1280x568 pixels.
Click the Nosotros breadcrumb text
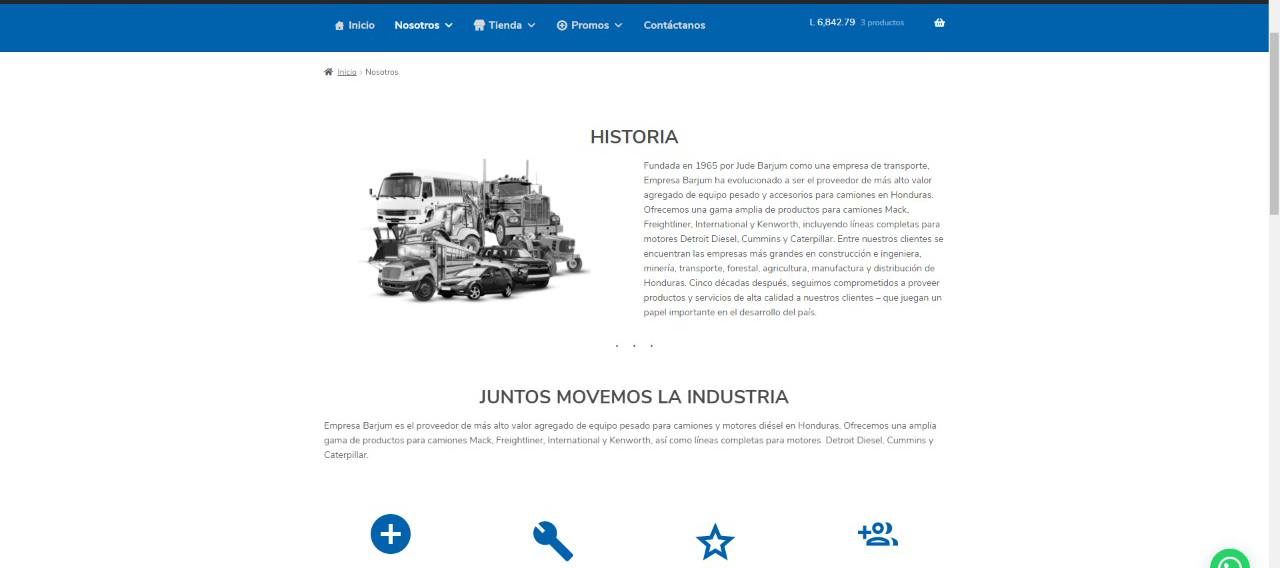(x=382, y=72)
